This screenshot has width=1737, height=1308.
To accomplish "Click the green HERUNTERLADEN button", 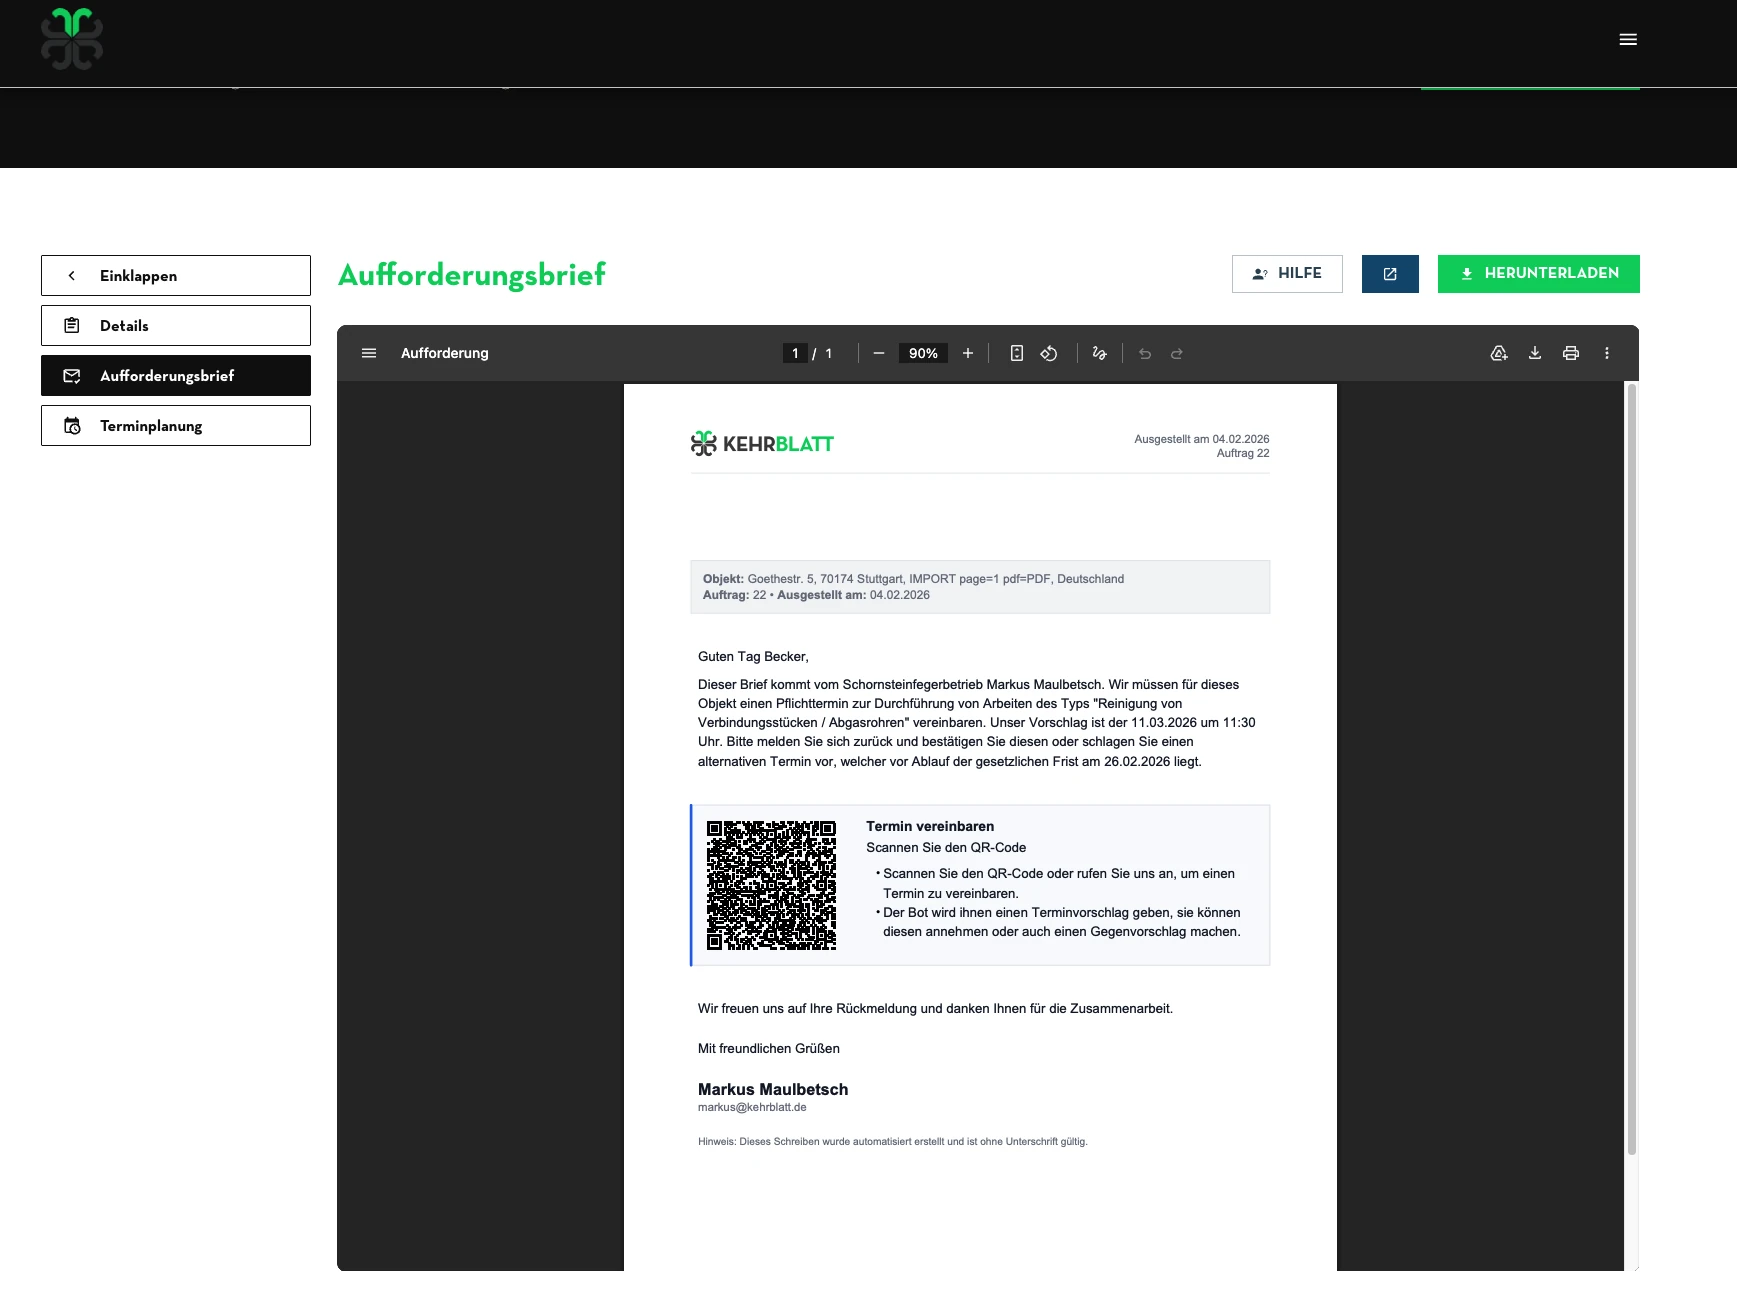I will coord(1538,274).
